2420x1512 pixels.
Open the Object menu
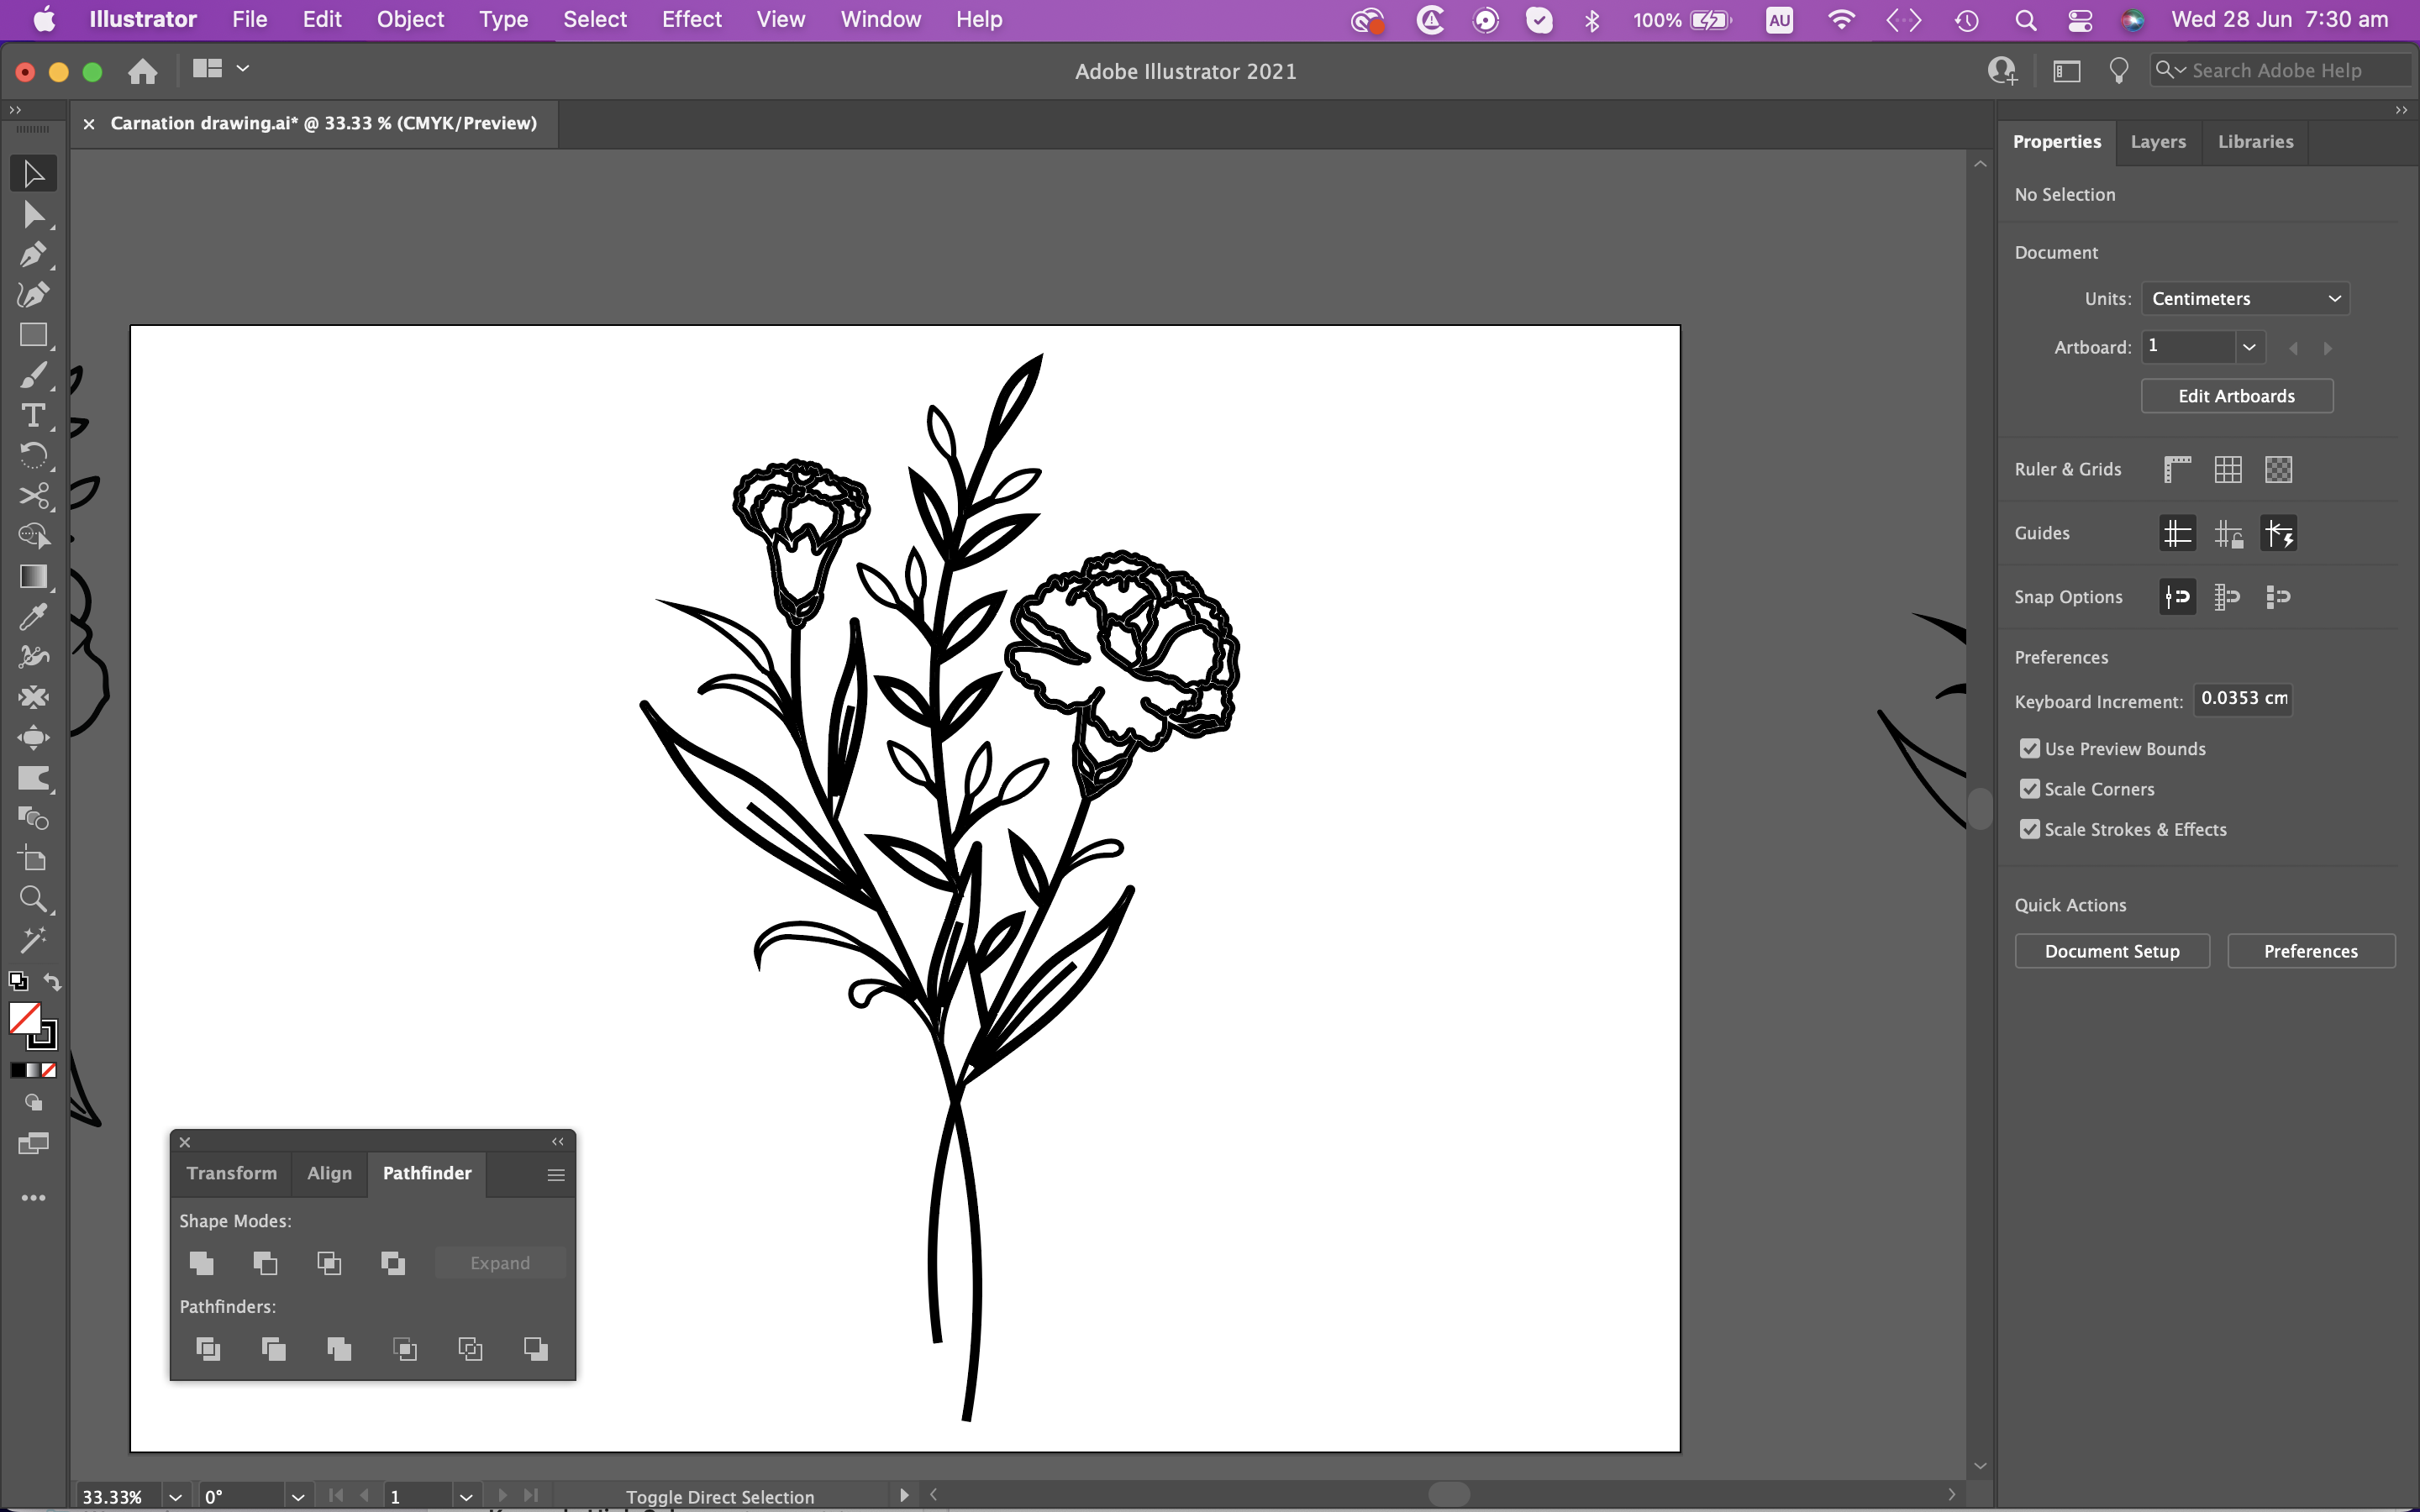pyautogui.click(x=410, y=19)
